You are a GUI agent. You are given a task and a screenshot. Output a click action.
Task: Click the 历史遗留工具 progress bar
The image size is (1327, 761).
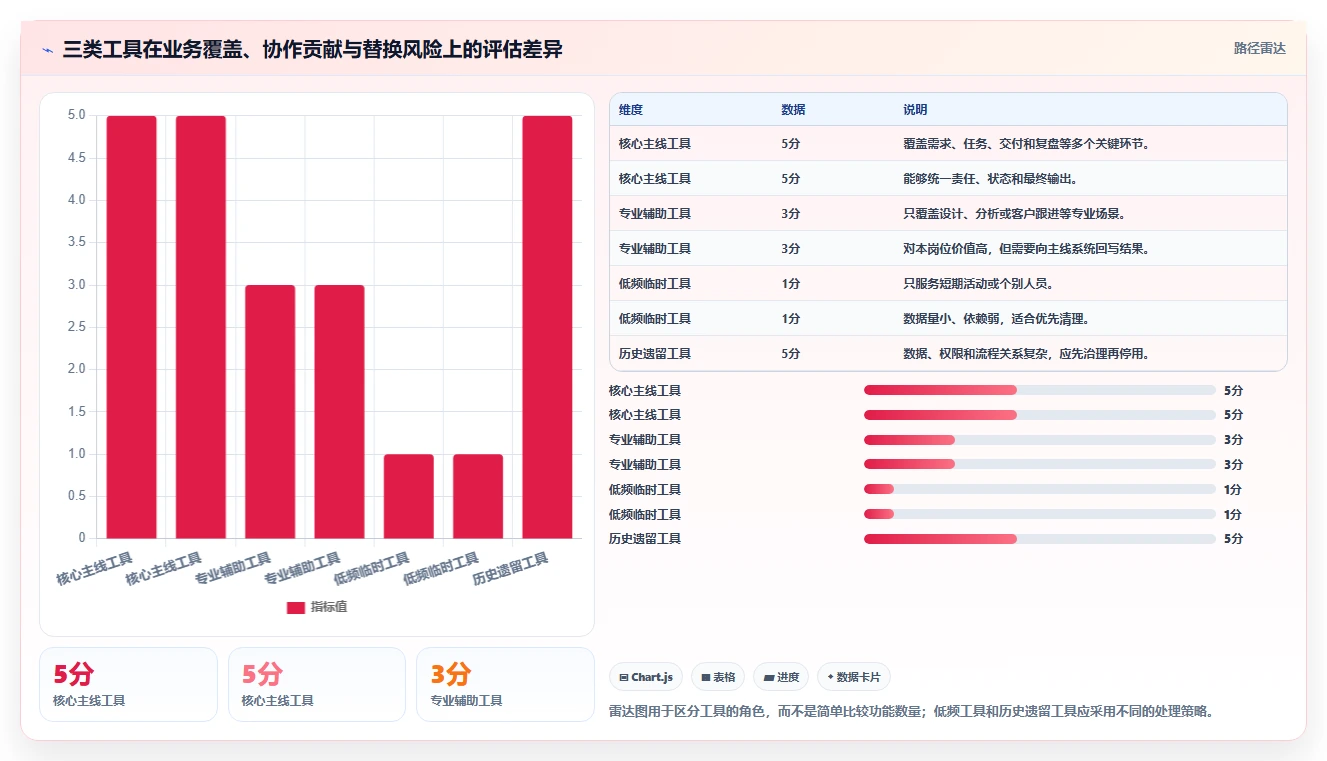(x=1039, y=539)
